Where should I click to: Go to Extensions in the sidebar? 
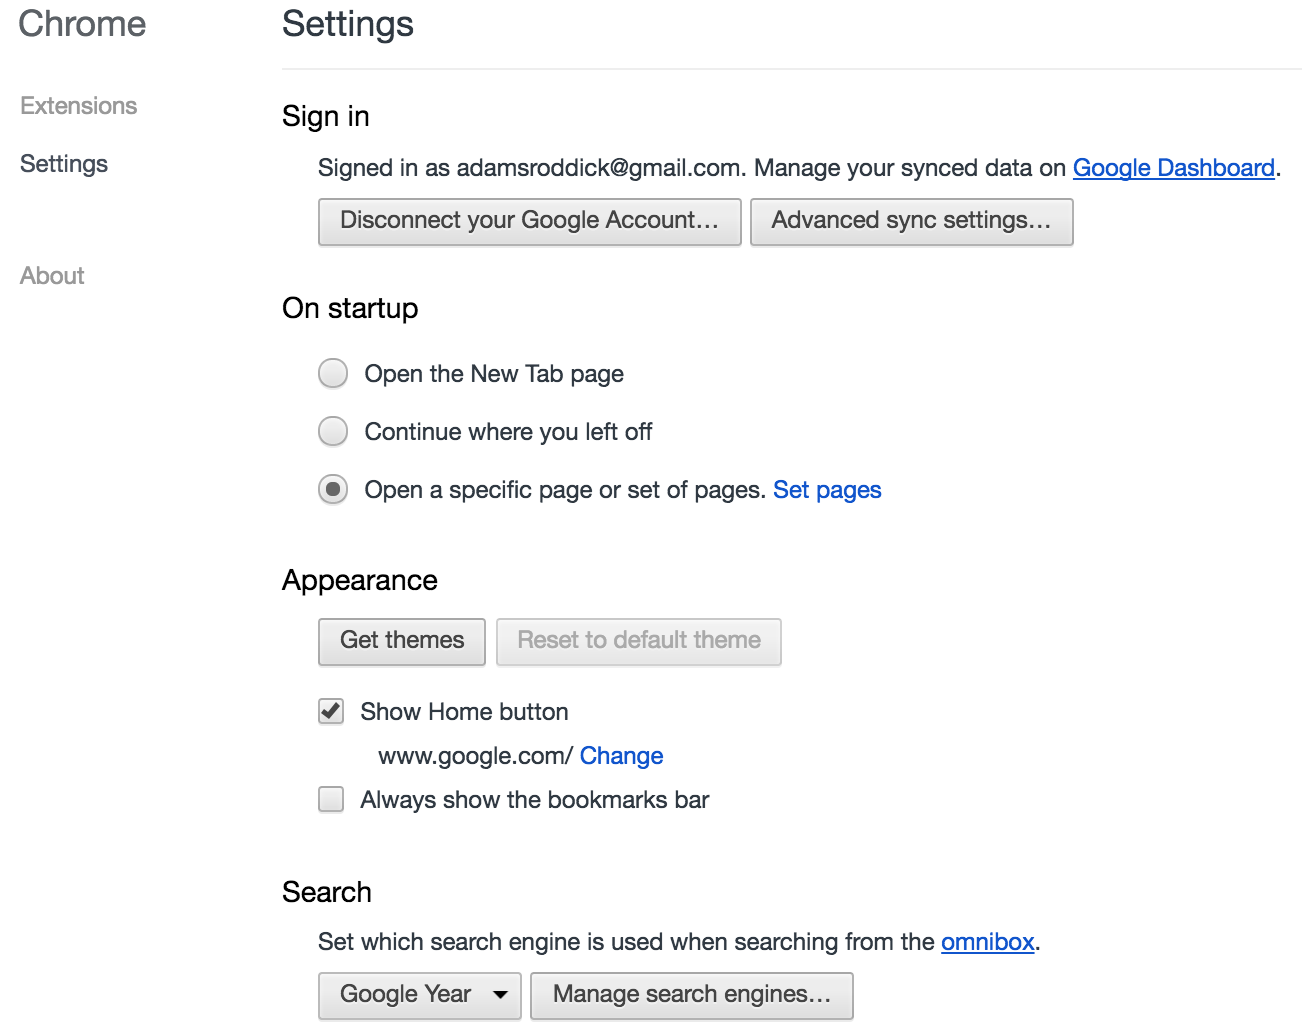[79, 106]
